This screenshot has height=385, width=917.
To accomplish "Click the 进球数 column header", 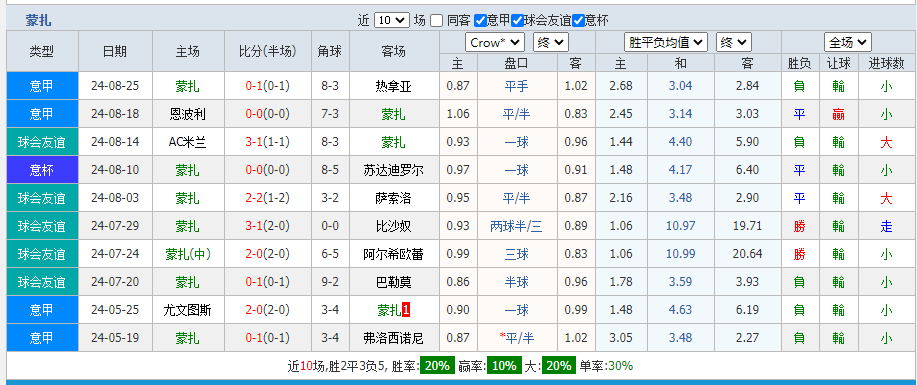I will (x=887, y=63).
